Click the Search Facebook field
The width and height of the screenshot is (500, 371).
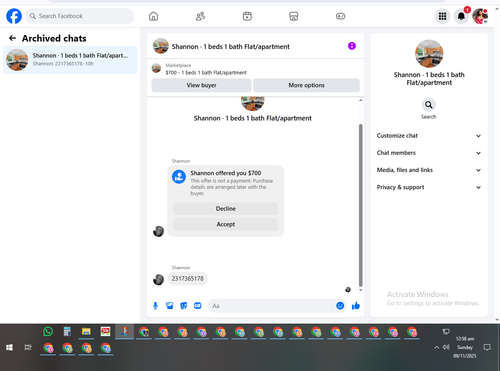click(x=80, y=16)
